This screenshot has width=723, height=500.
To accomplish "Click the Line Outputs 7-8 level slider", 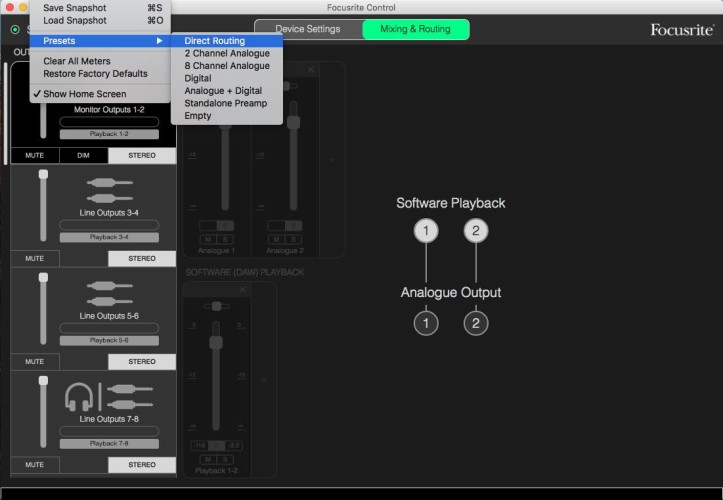I will [x=43, y=412].
